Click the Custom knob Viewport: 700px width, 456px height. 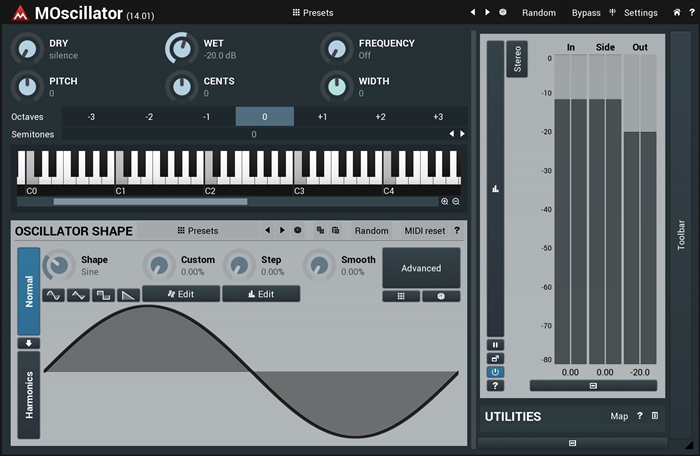pos(159,265)
